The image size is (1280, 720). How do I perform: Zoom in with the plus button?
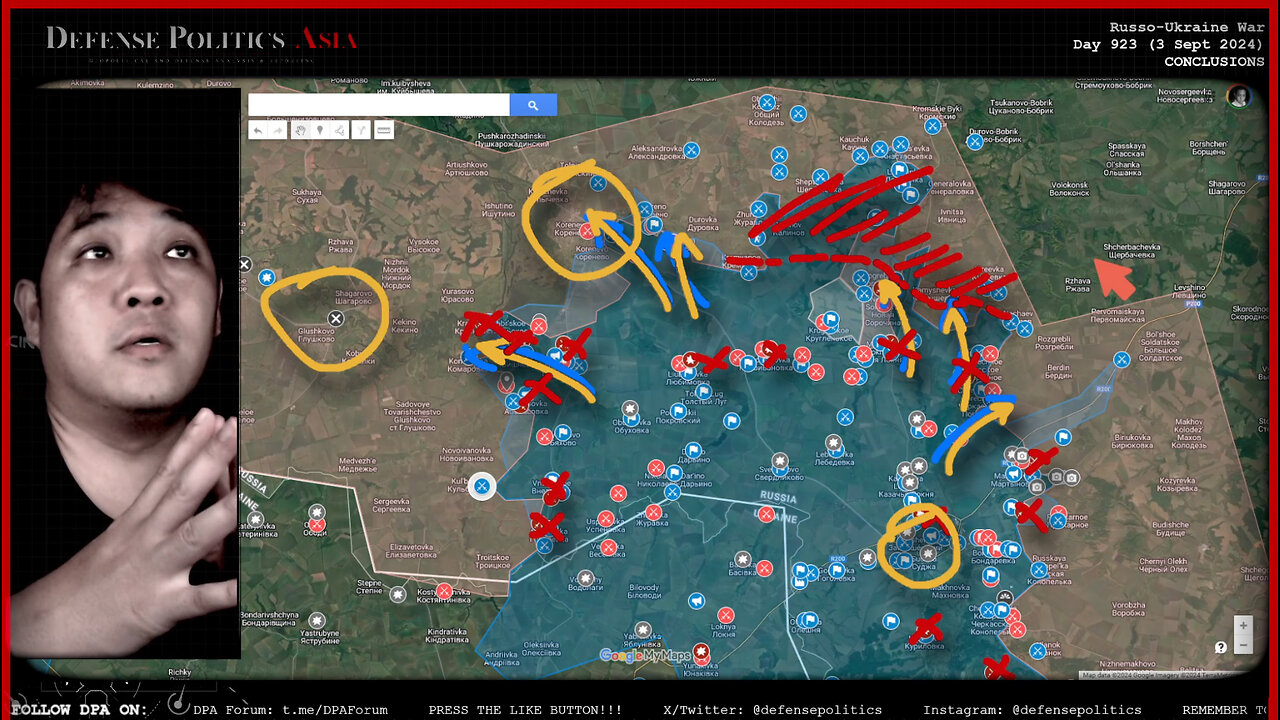[x=1243, y=625]
